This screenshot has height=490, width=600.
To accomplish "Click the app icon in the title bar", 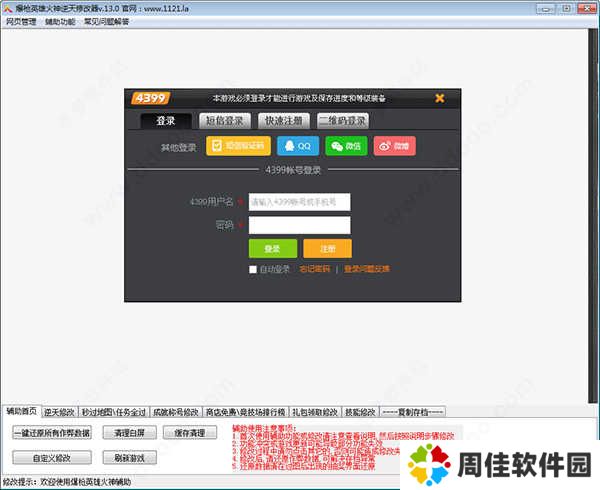I will [8, 8].
